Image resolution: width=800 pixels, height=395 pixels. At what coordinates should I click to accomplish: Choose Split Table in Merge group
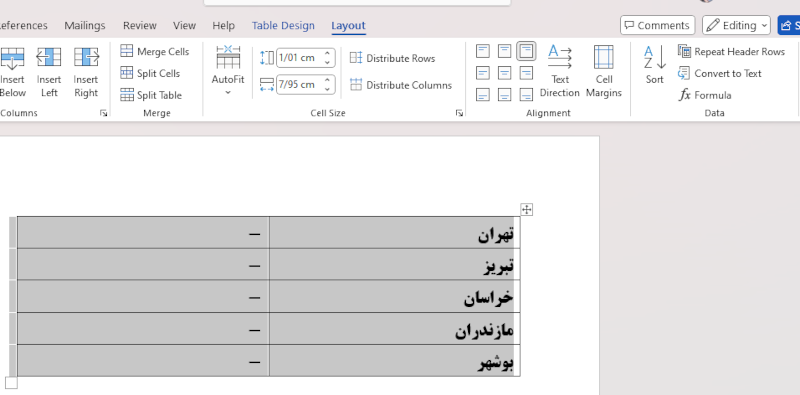coord(151,95)
